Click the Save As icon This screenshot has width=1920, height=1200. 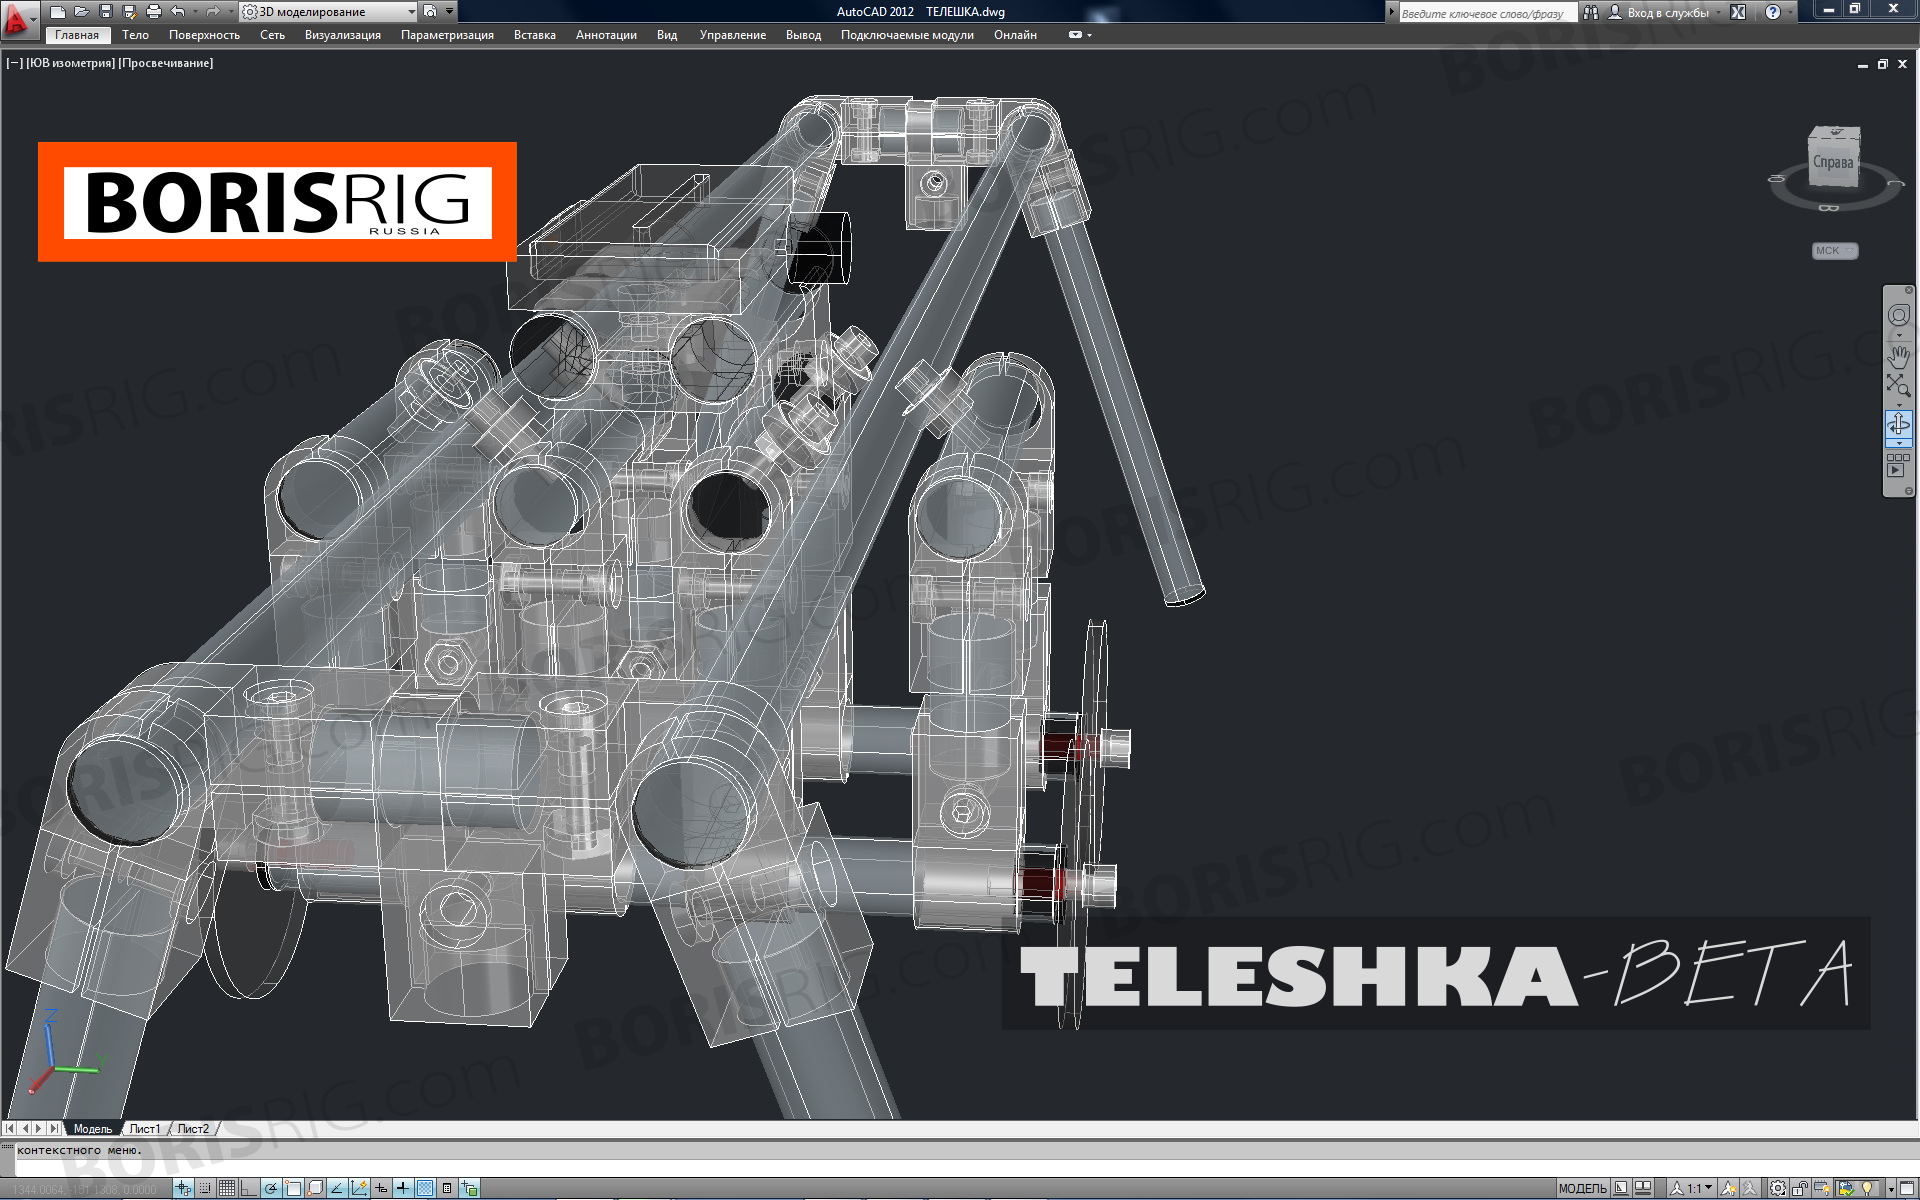[129, 12]
